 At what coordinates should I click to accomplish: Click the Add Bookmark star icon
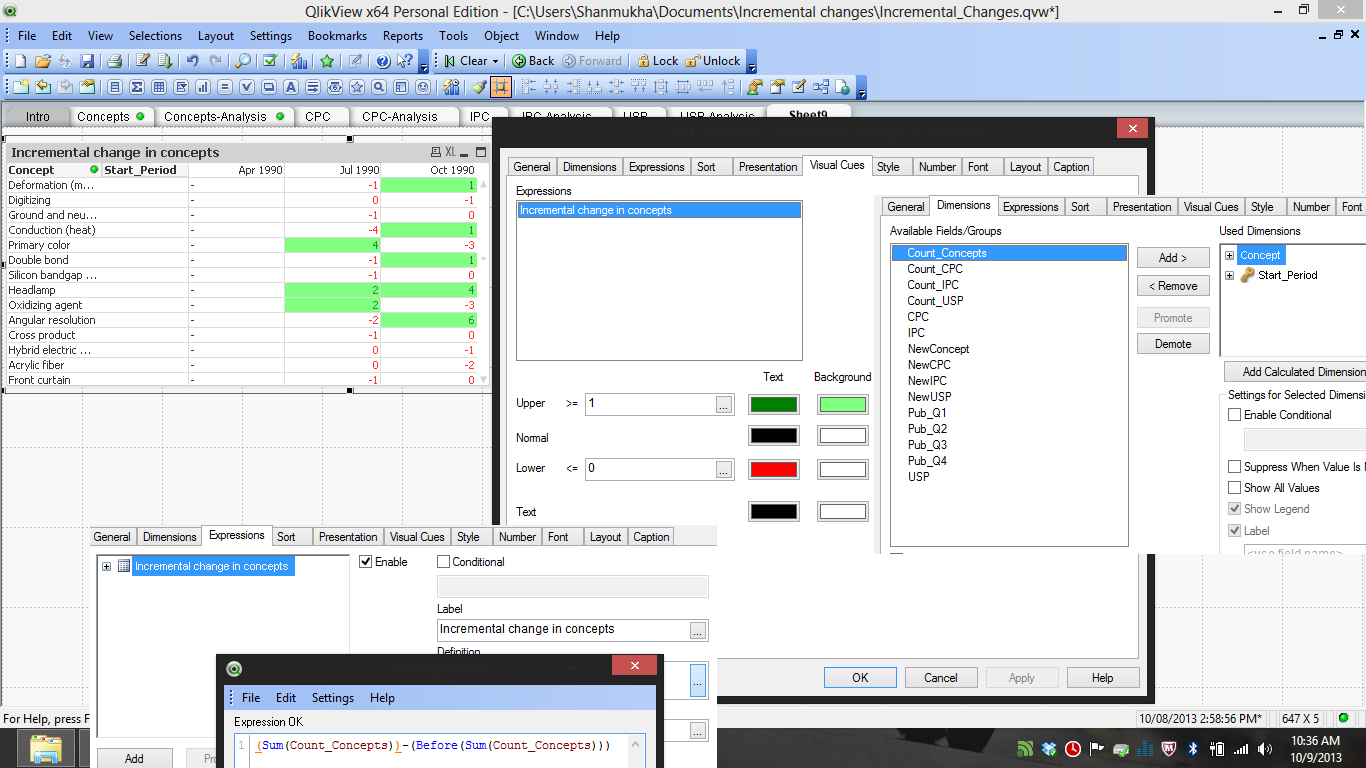pyautogui.click(x=327, y=61)
